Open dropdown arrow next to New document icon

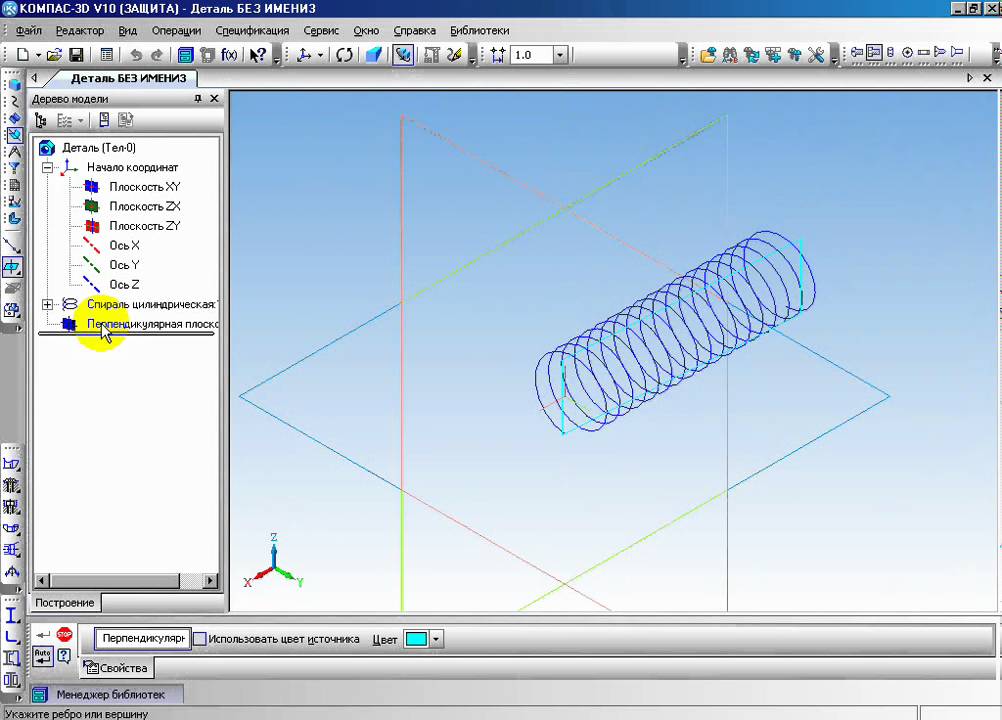coord(38,55)
